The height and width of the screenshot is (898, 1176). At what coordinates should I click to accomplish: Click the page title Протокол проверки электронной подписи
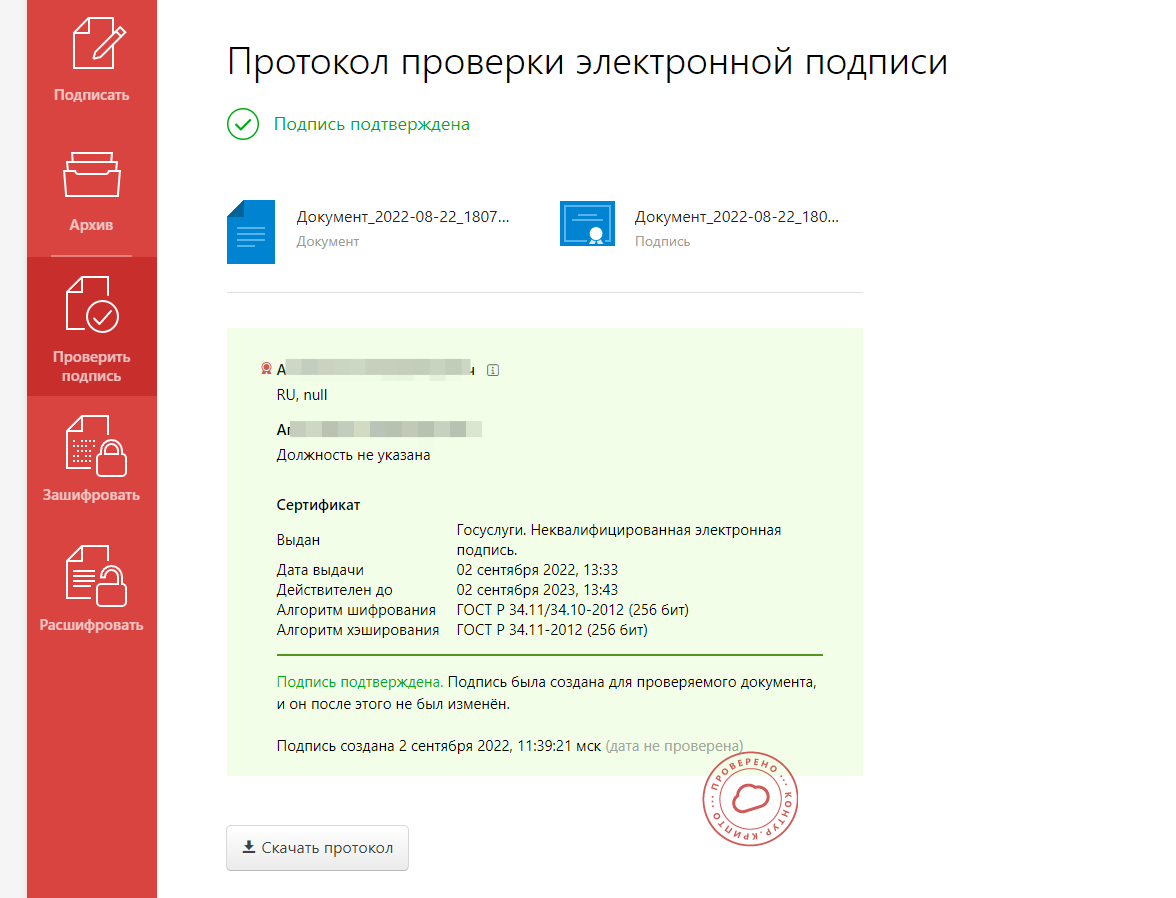click(x=587, y=62)
